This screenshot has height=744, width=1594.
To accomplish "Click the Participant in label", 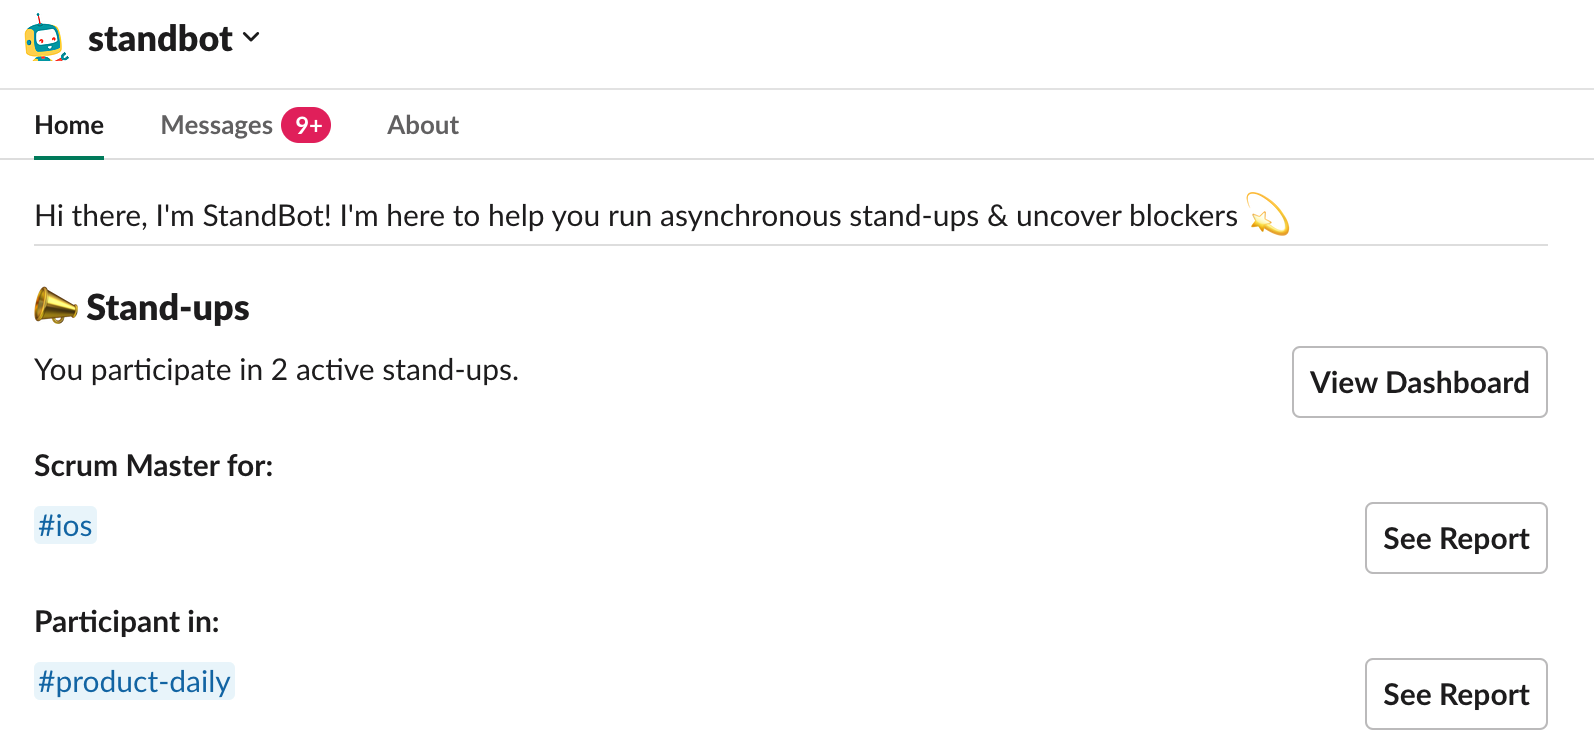I will click(x=127, y=621).
